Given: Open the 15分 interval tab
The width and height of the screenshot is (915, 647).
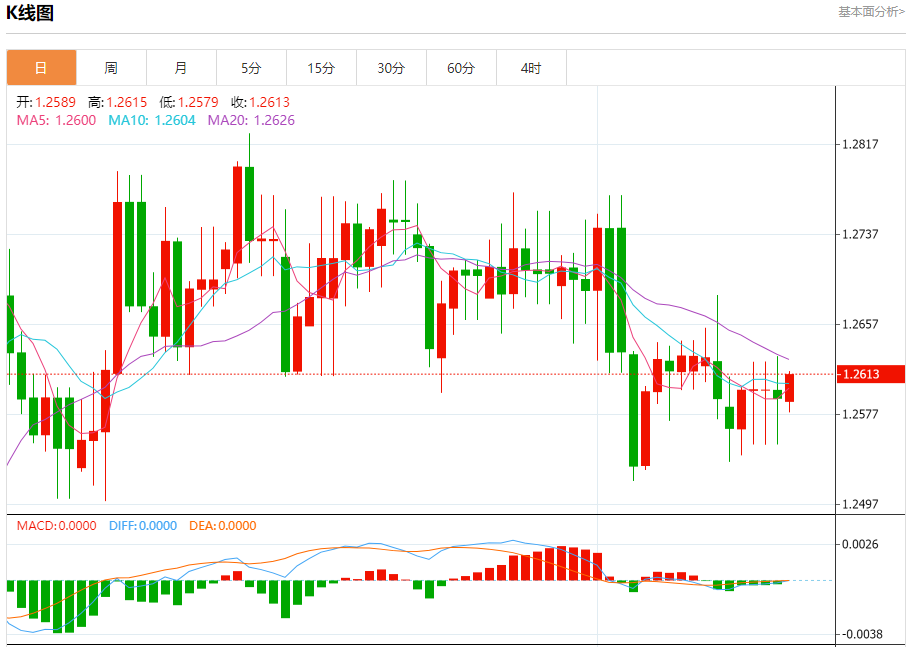Looking at the screenshot, I should 322,68.
